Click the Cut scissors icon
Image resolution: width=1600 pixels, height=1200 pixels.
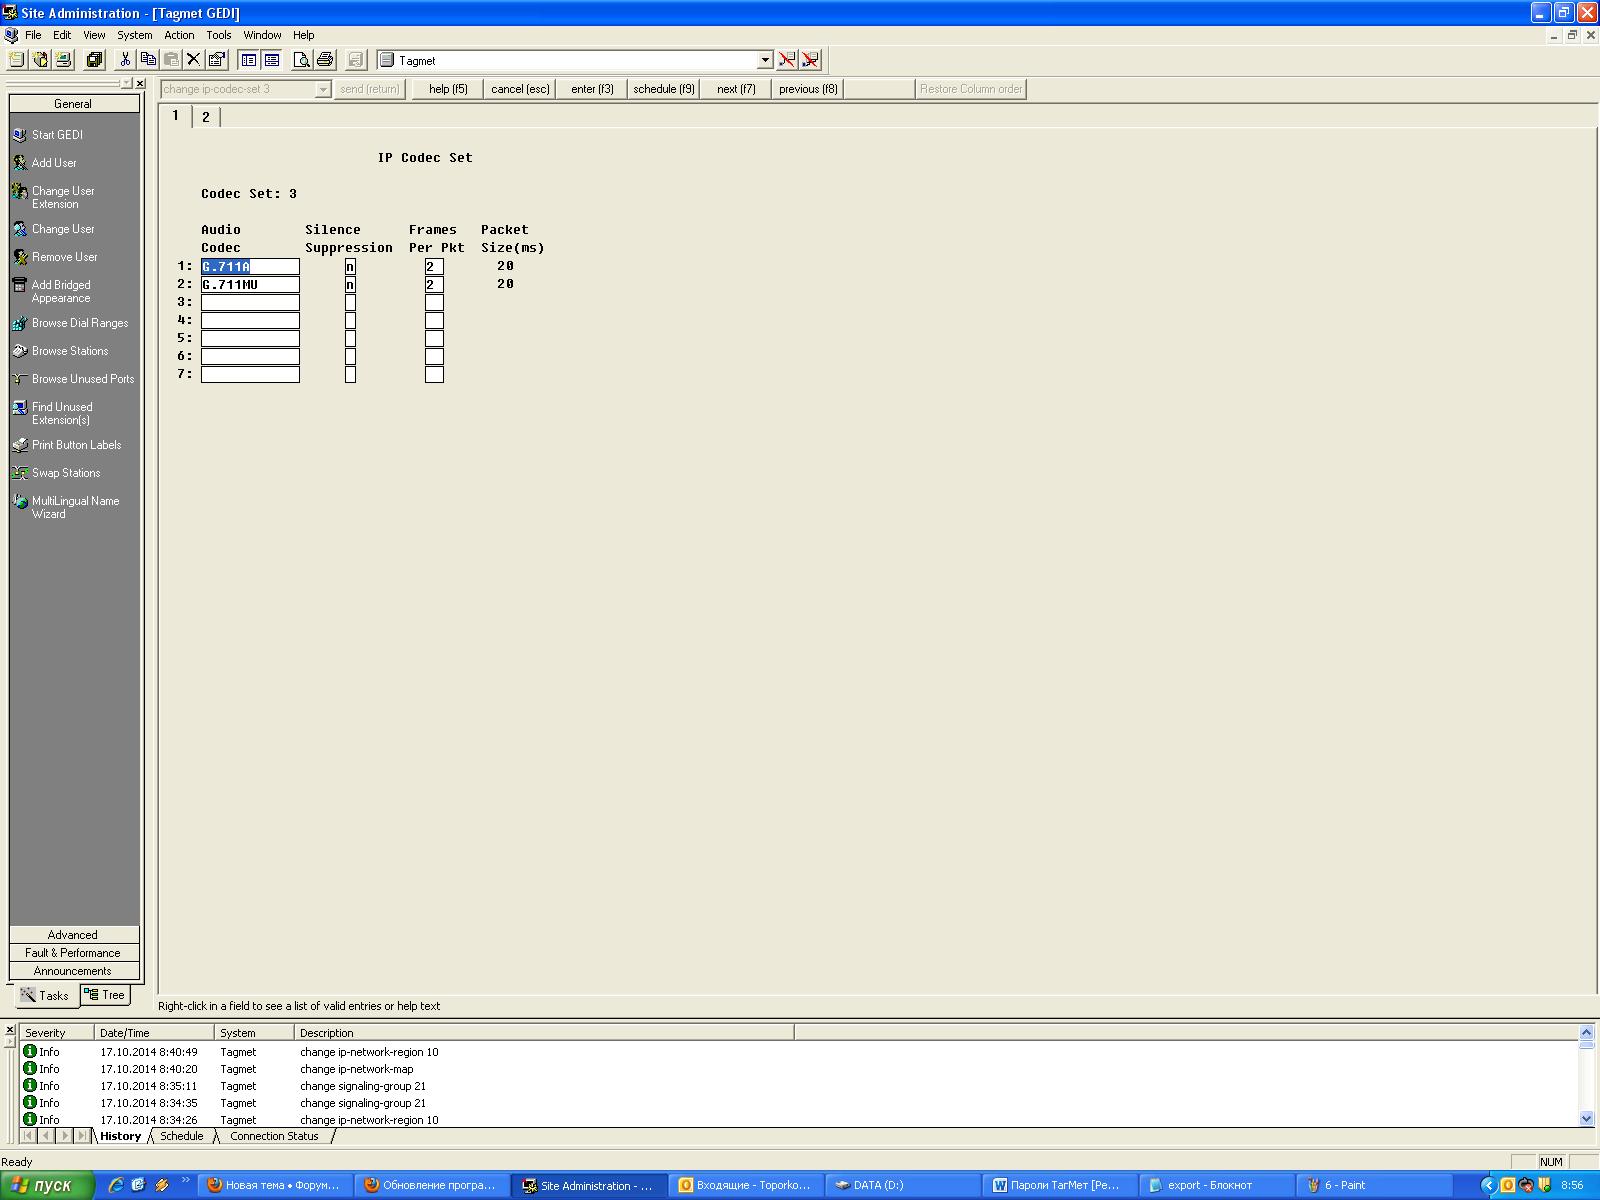coord(125,60)
